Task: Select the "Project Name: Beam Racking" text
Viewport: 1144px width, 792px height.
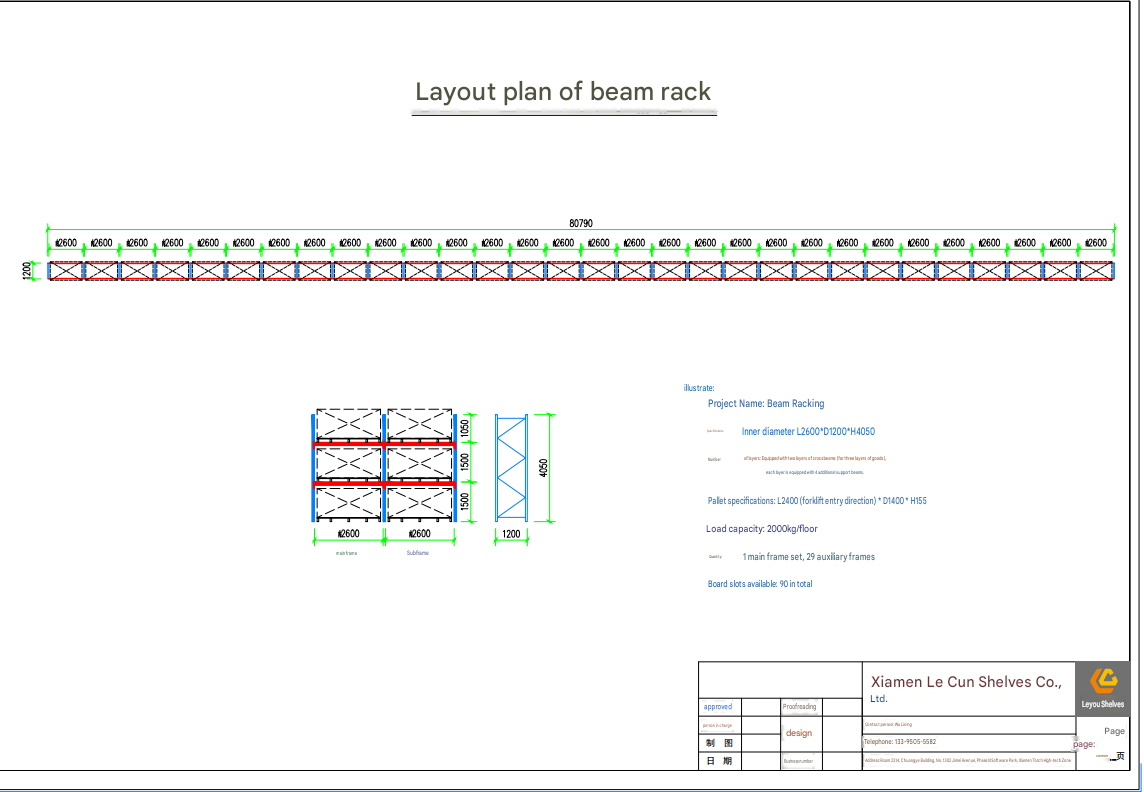Action: pyautogui.click(x=765, y=403)
